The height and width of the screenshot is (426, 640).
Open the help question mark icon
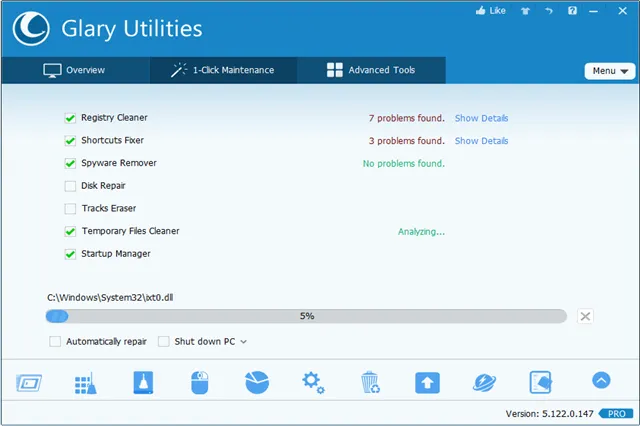[572, 11]
